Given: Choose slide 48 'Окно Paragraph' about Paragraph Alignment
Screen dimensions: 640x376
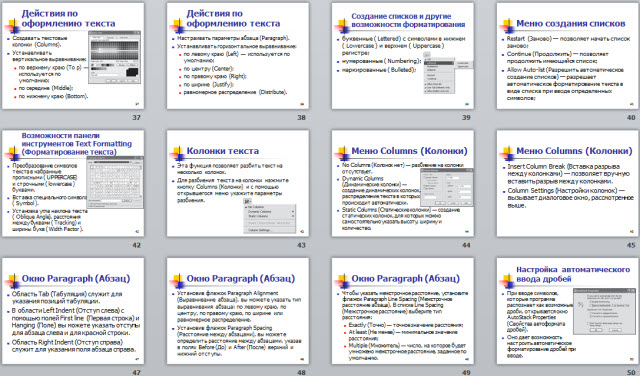Looking at the screenshot, I should coord(238,311).
